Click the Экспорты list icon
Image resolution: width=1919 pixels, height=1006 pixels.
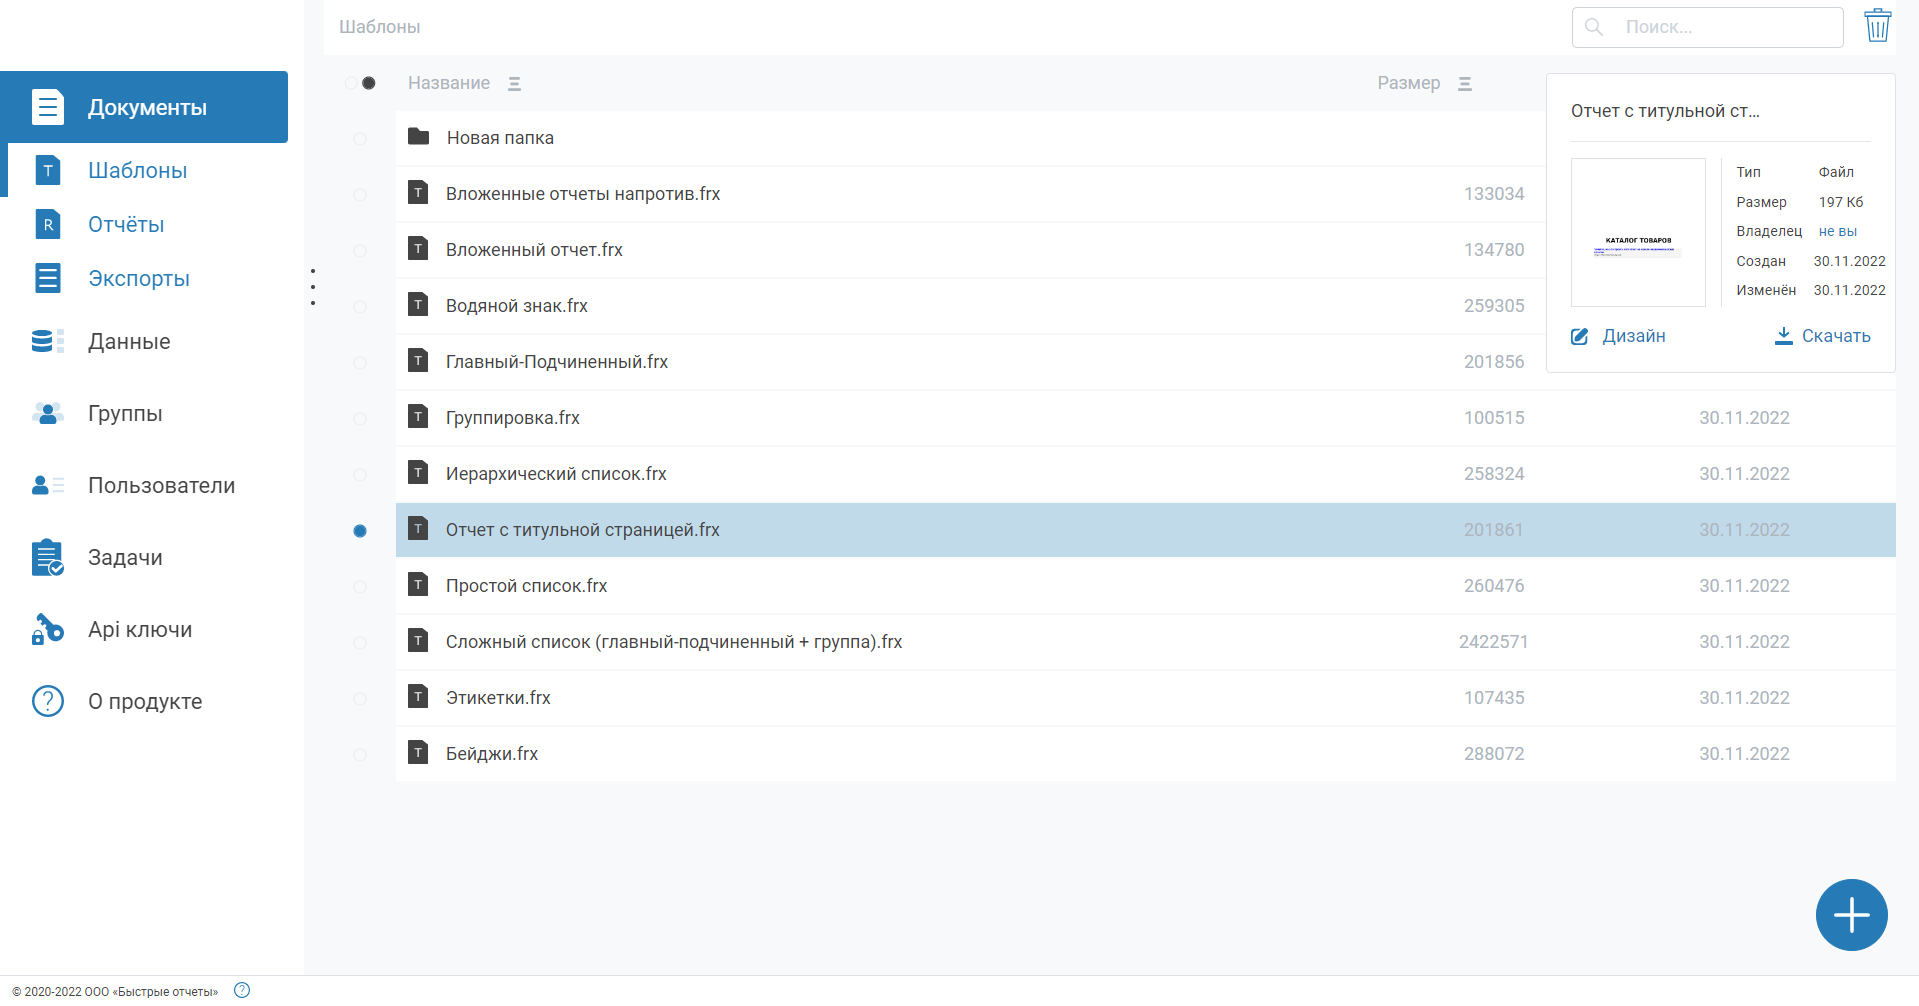[x=47, y=278]
